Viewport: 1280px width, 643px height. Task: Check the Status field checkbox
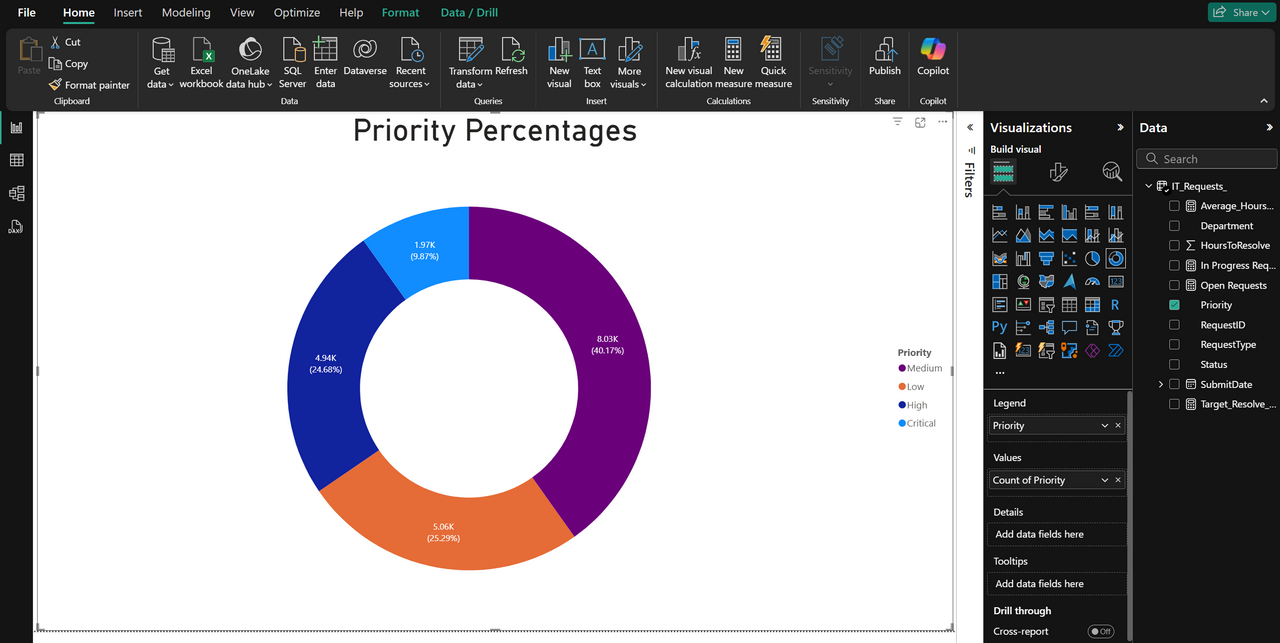click(x=1174, y=365)
